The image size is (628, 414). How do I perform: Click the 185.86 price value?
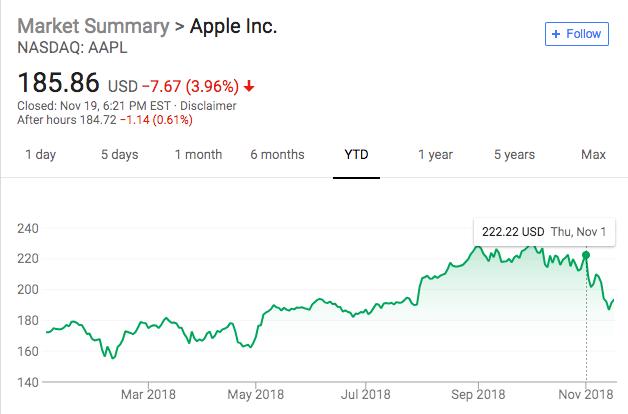point(58,82)
